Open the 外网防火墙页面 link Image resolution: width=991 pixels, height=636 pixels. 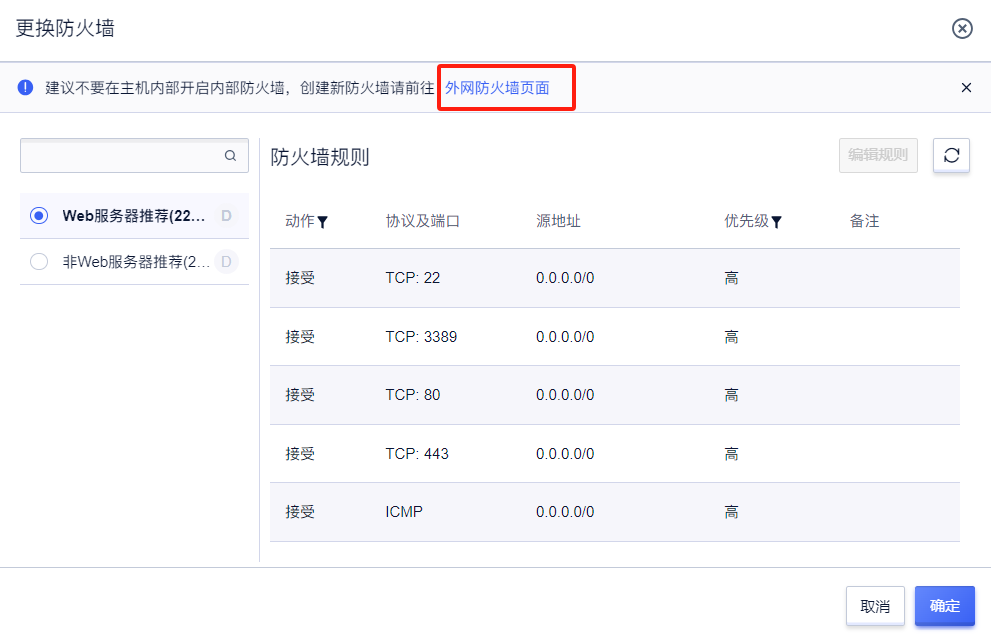[x=497, y=88]
